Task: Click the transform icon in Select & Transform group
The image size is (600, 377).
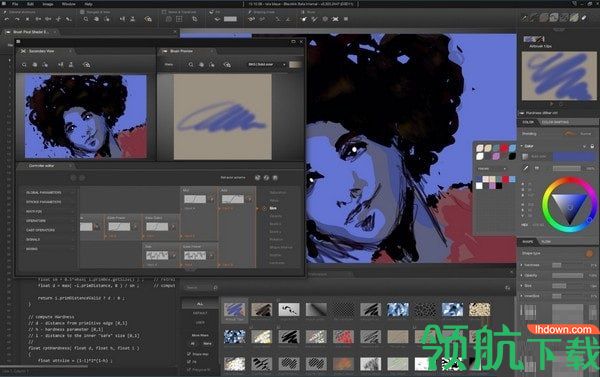Action: 195,19
